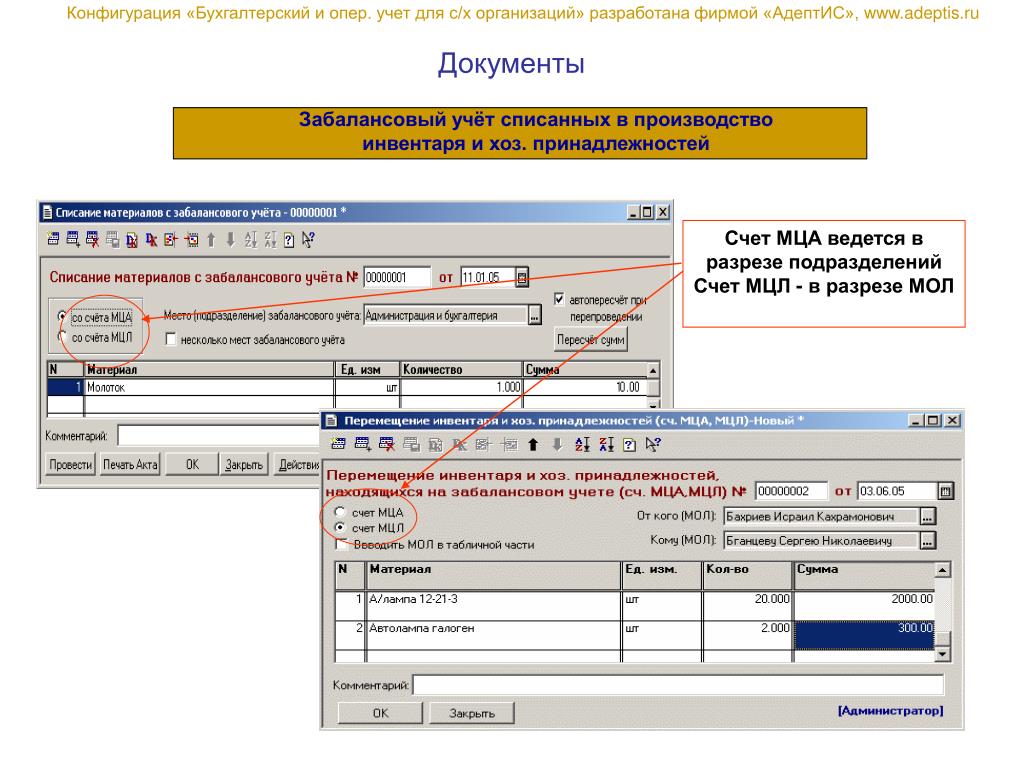Sort descending Z-A in Перемещение toolbar
Viewport: 1024px width, 768px height.
pyautogui.click(x=606, y=445)
